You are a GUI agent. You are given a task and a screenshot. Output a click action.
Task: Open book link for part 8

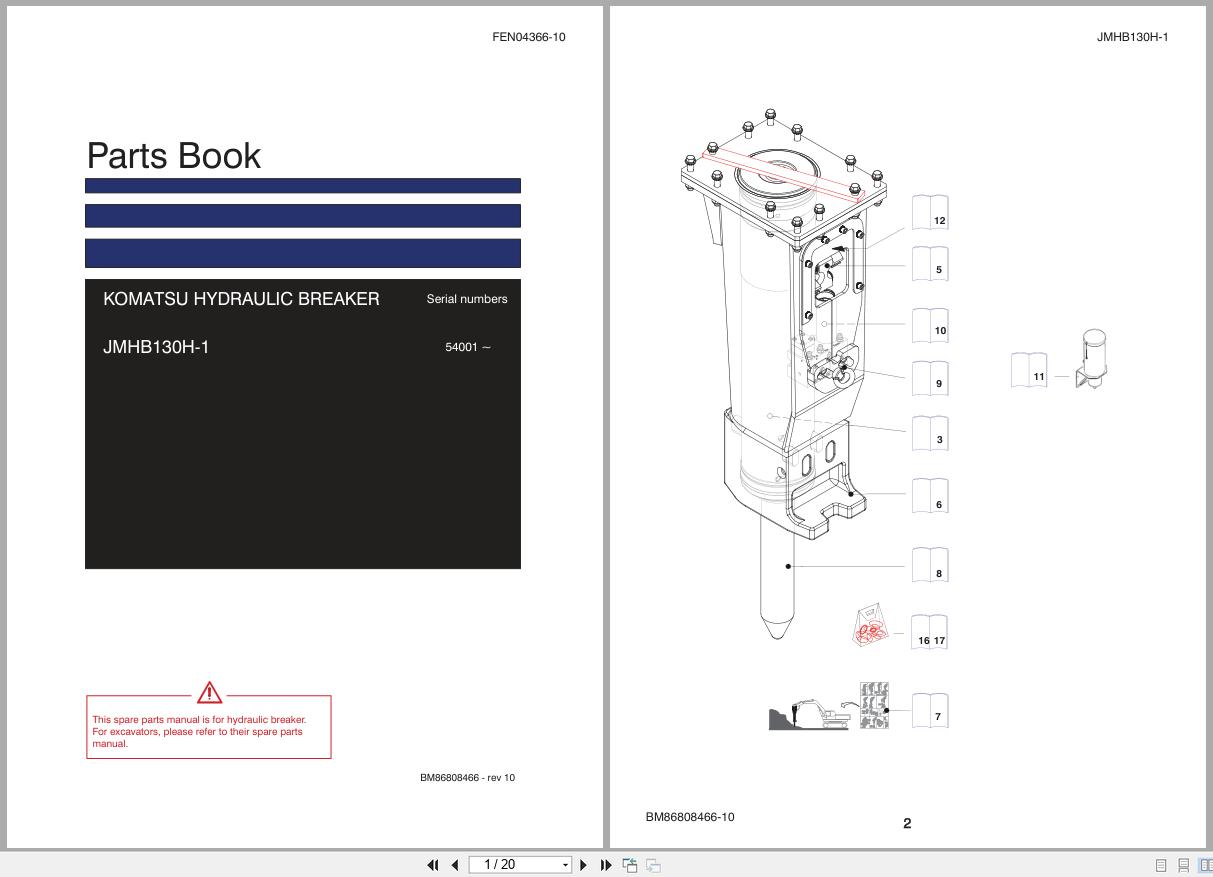930,564
